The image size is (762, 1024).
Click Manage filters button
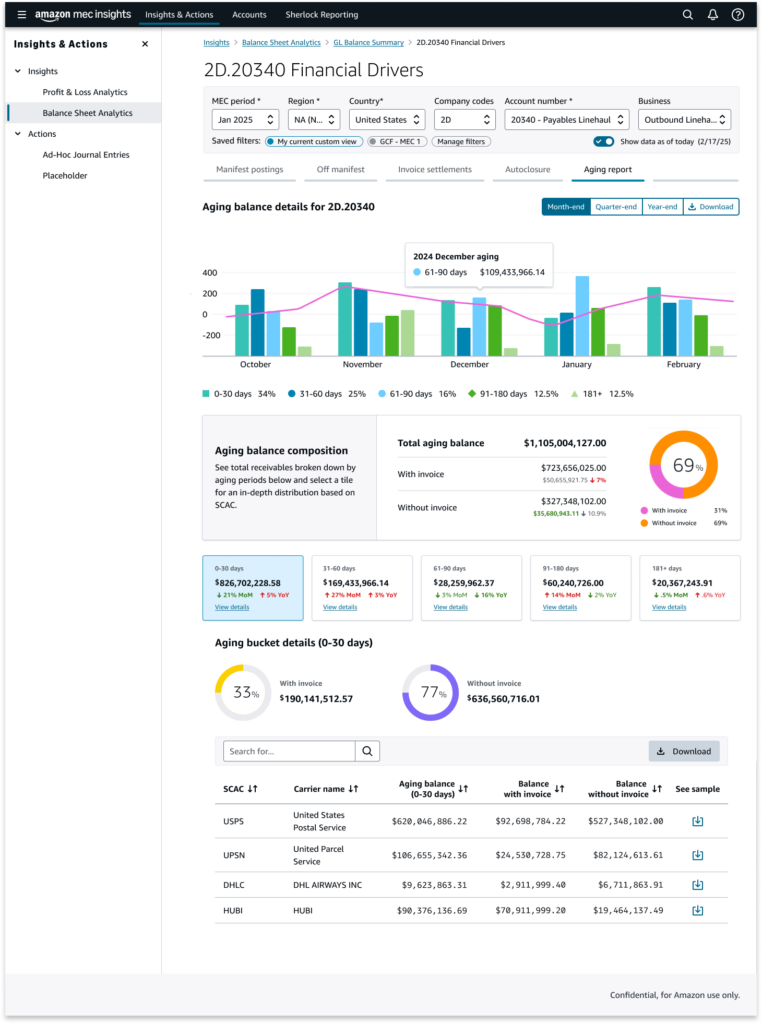coord(461,141)
